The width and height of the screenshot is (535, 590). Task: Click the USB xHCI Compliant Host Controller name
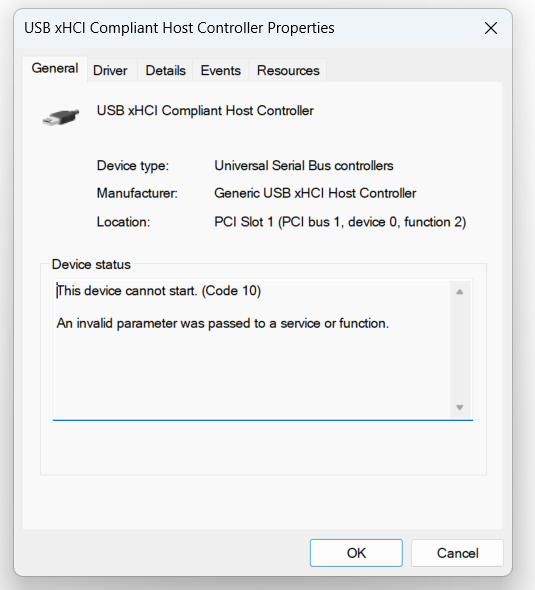[x=205, y=111]
